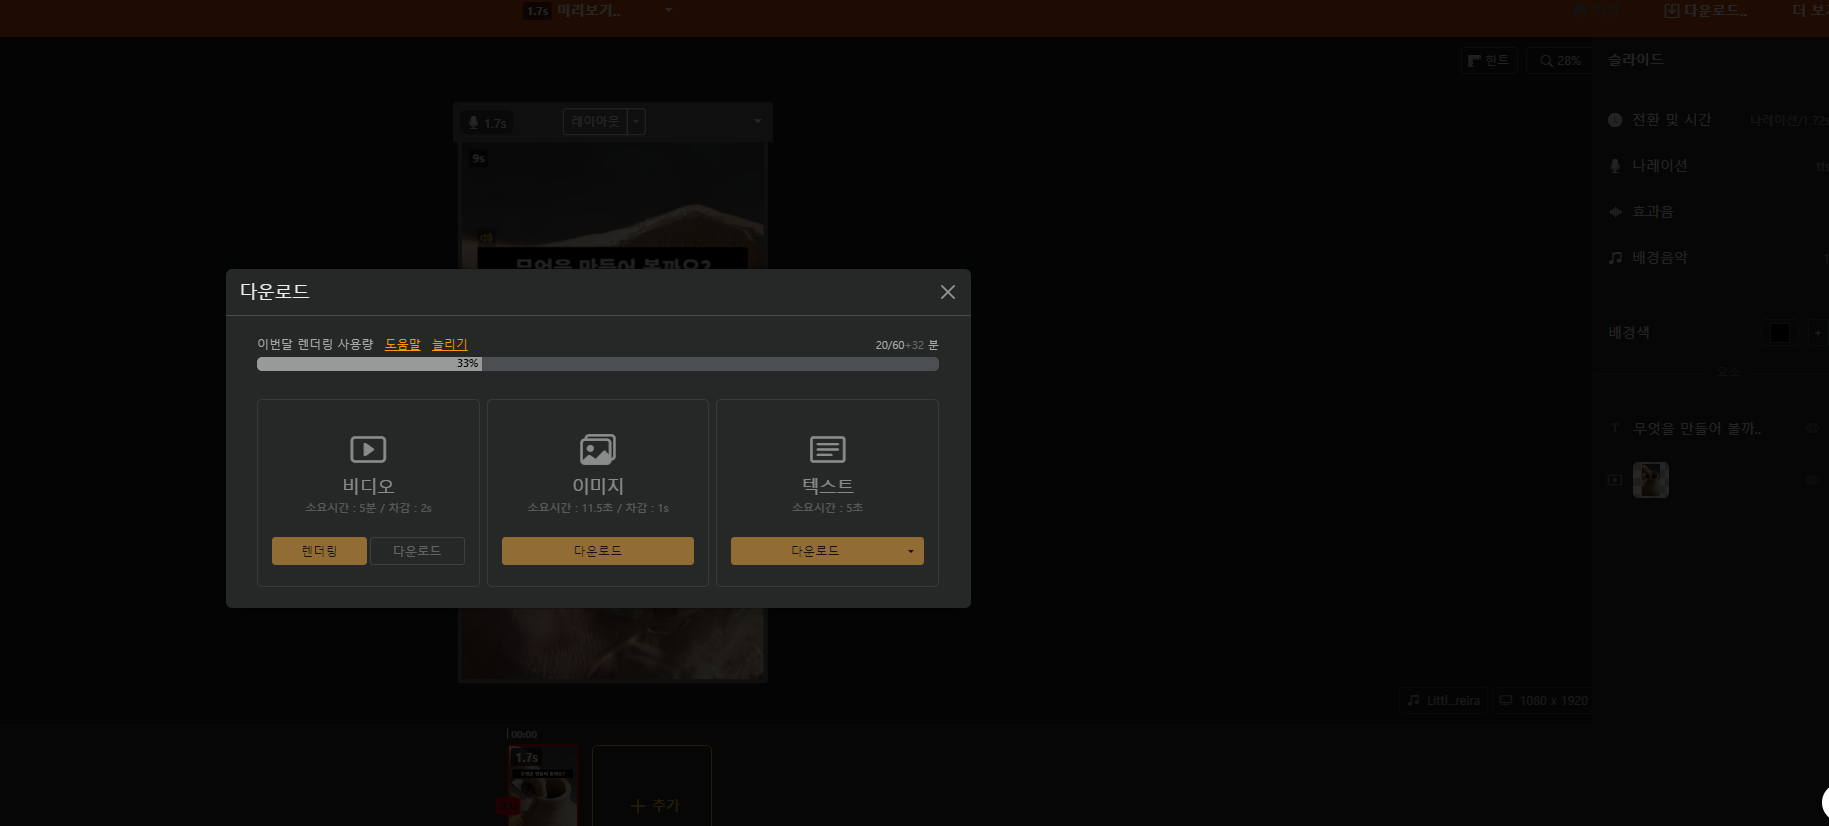Image resolution: width=1829 pixels, height=826 pixels.
Task: Click the 20/60+32 분 usage text
Action: click(x=907, y=345)
